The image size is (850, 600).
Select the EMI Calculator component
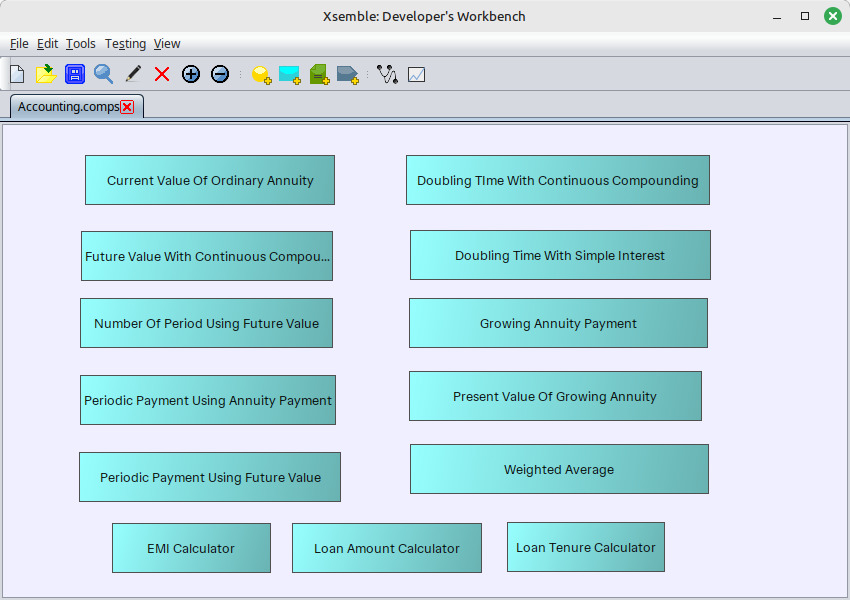pyautogui.click(x=191, y=548)
